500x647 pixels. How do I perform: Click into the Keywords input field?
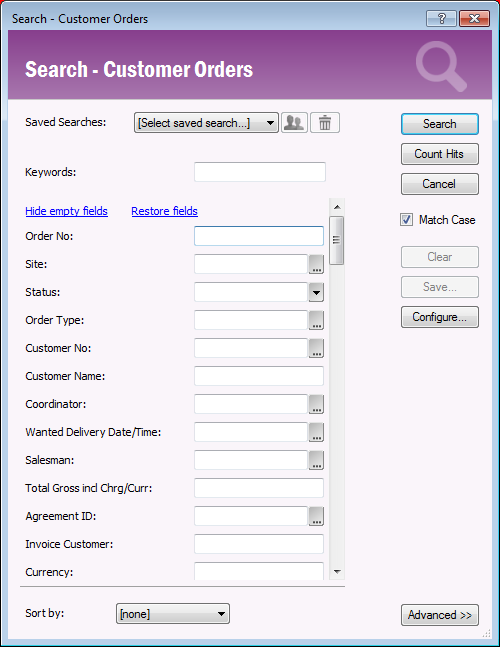[260, 172]
